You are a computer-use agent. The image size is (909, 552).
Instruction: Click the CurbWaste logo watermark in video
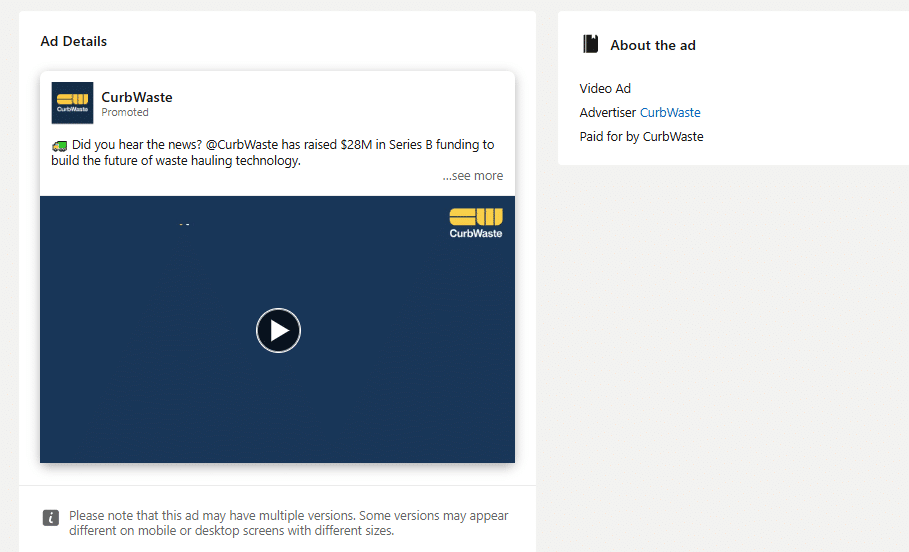tap(476, 222)
